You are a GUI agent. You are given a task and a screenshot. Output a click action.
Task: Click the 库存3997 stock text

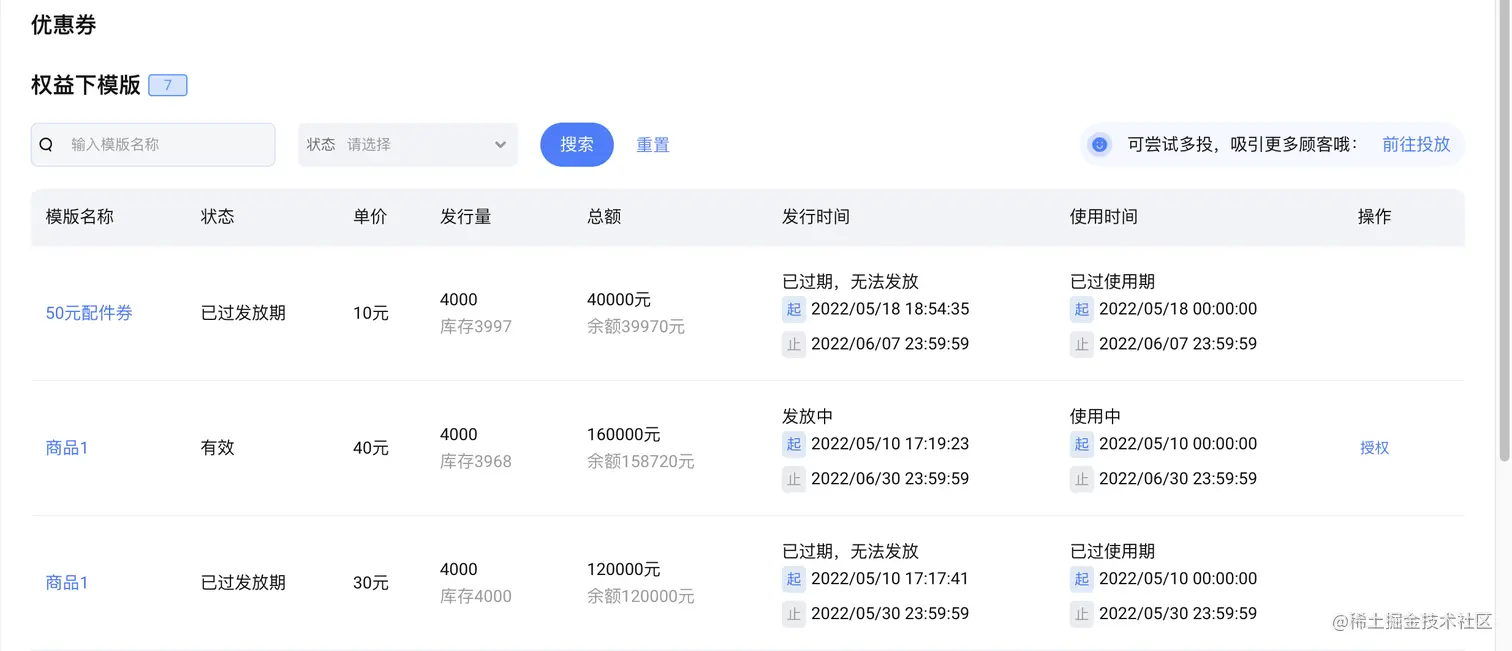pos(476,327)
